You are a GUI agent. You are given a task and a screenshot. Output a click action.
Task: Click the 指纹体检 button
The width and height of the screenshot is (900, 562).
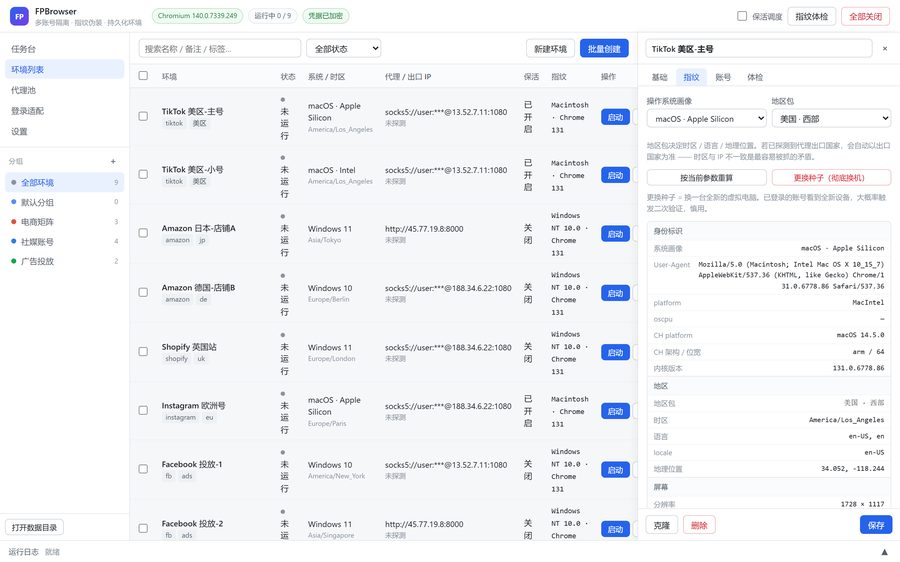coord(811,16)
